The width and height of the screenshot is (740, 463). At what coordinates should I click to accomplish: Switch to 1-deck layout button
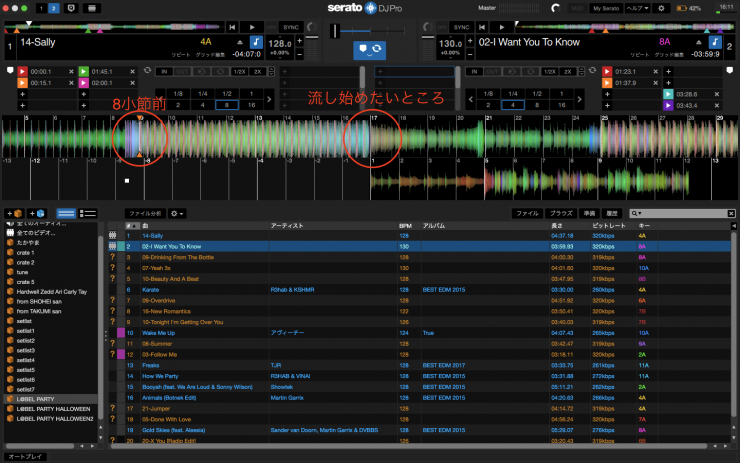[x=42, y=8]
